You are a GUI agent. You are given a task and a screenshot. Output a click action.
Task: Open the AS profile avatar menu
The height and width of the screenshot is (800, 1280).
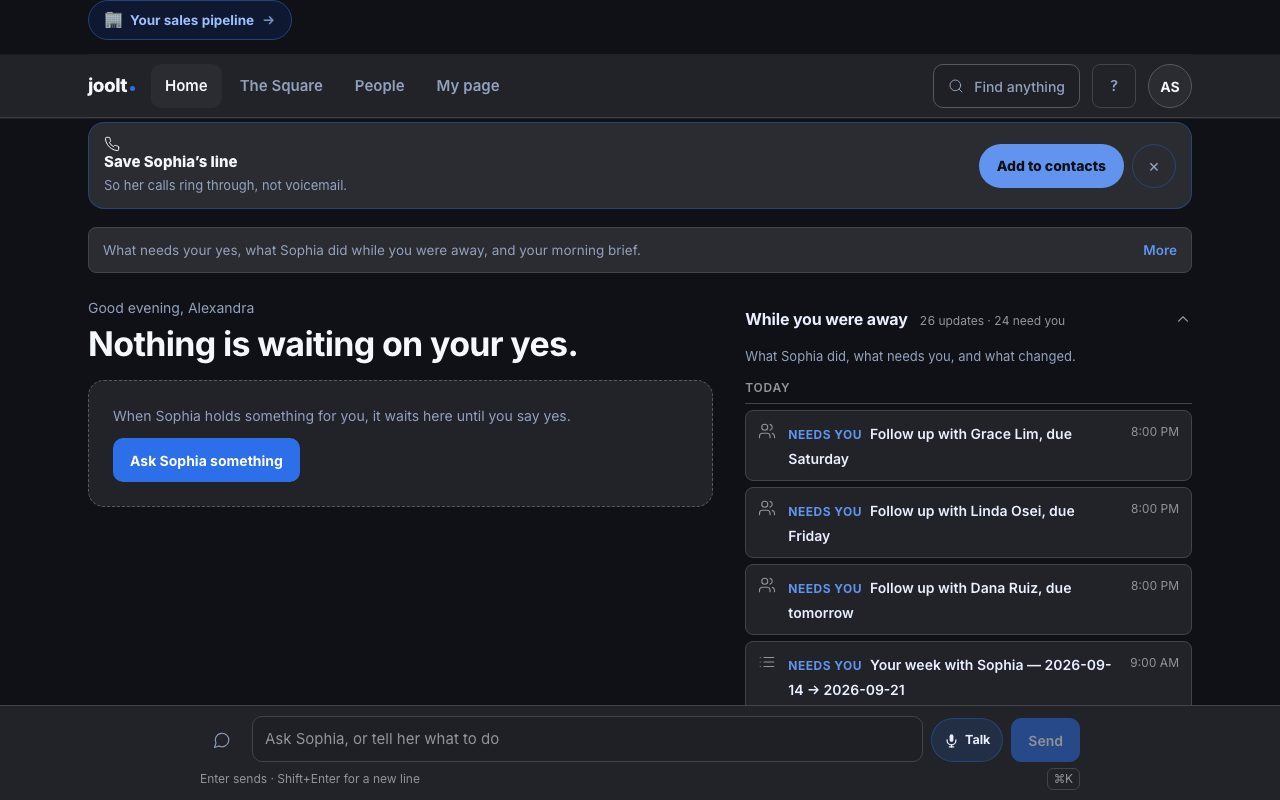(x=1170, y=86)
